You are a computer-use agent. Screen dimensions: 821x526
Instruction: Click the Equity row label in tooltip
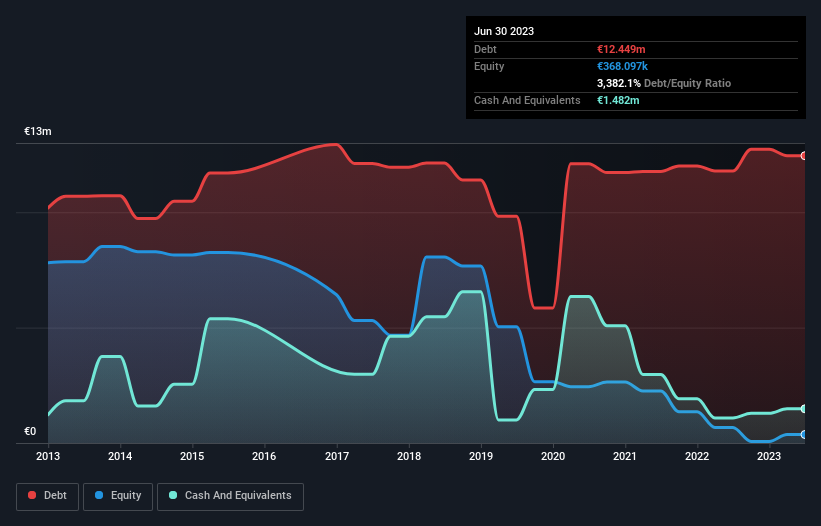(489, 66)
